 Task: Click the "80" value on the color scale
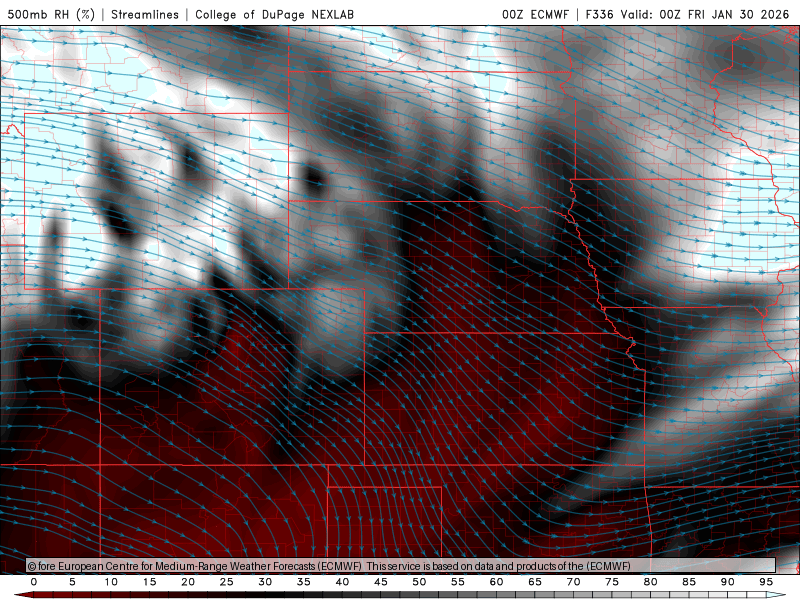point(650,582)
